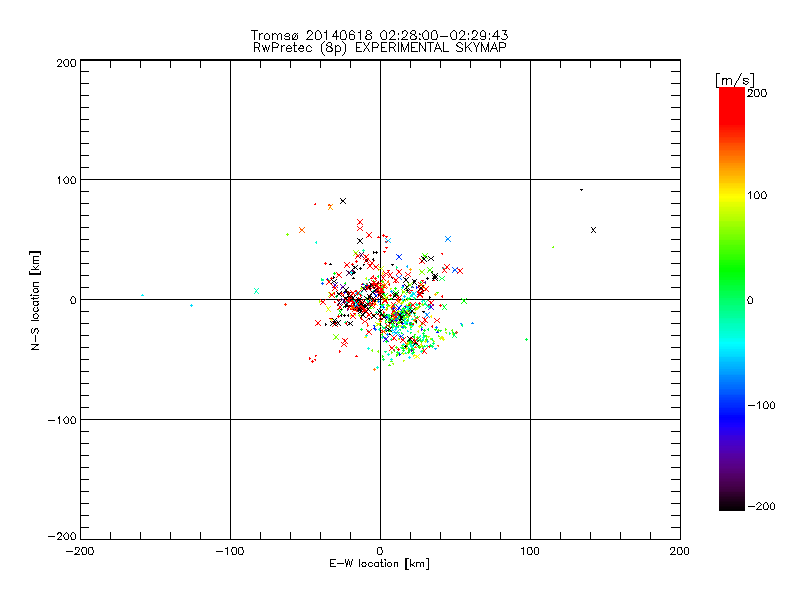Click the y-axis tick label '0'

click(x=73, y=300)
